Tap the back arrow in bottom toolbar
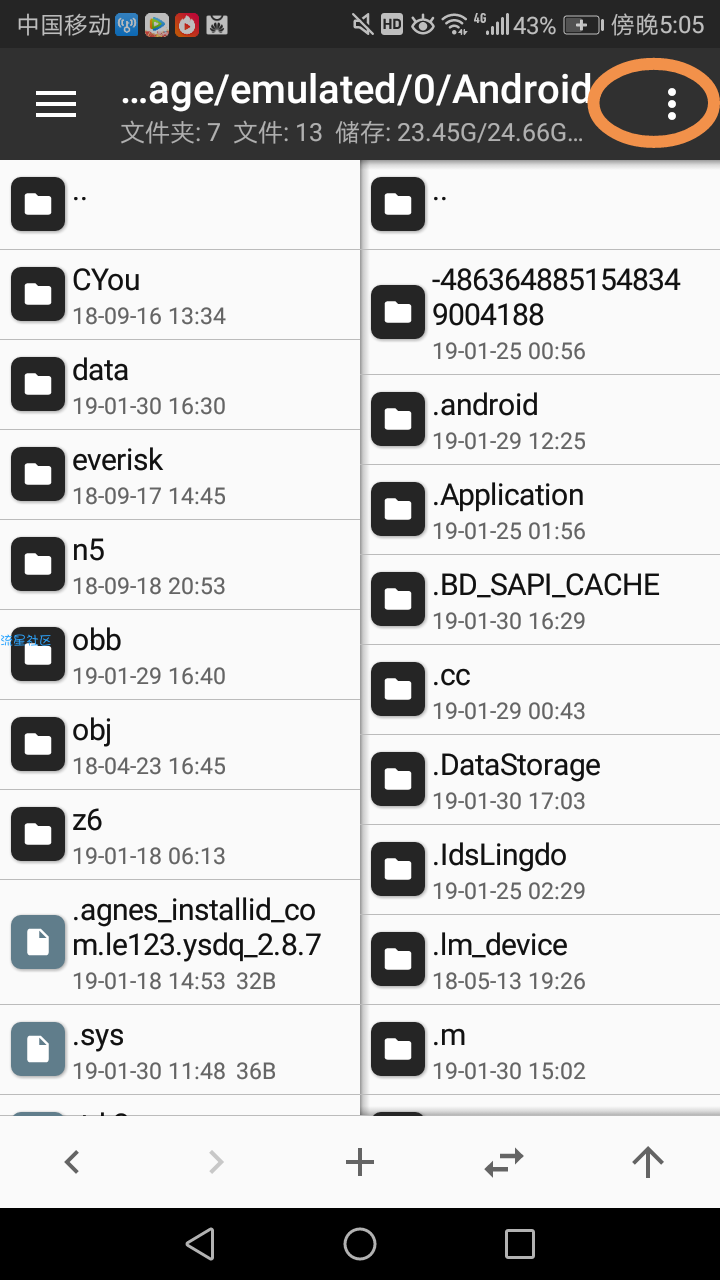720x1280 pixels. [72, 1161]
